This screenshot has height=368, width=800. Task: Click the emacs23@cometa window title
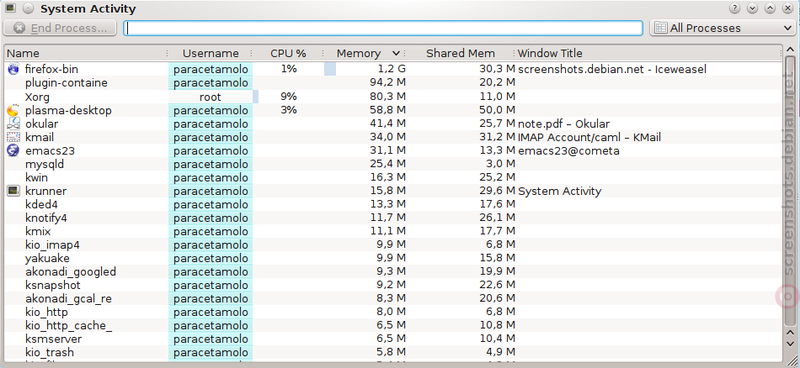[x=569, y=151]
